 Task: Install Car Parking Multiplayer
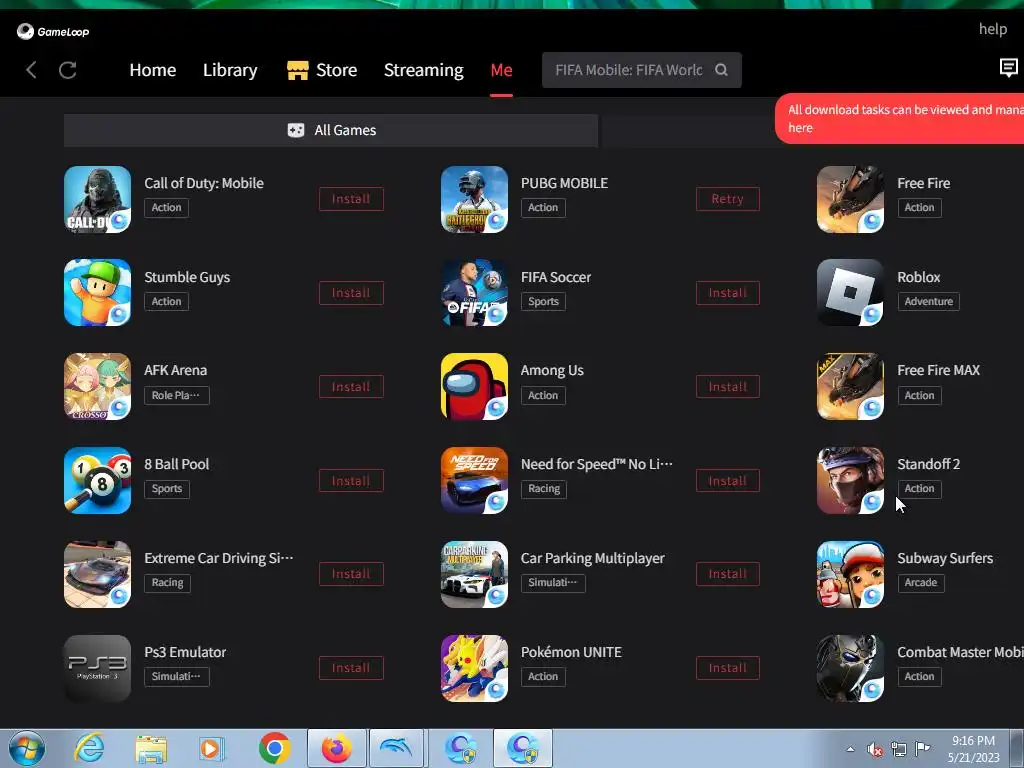pos(728,574)
